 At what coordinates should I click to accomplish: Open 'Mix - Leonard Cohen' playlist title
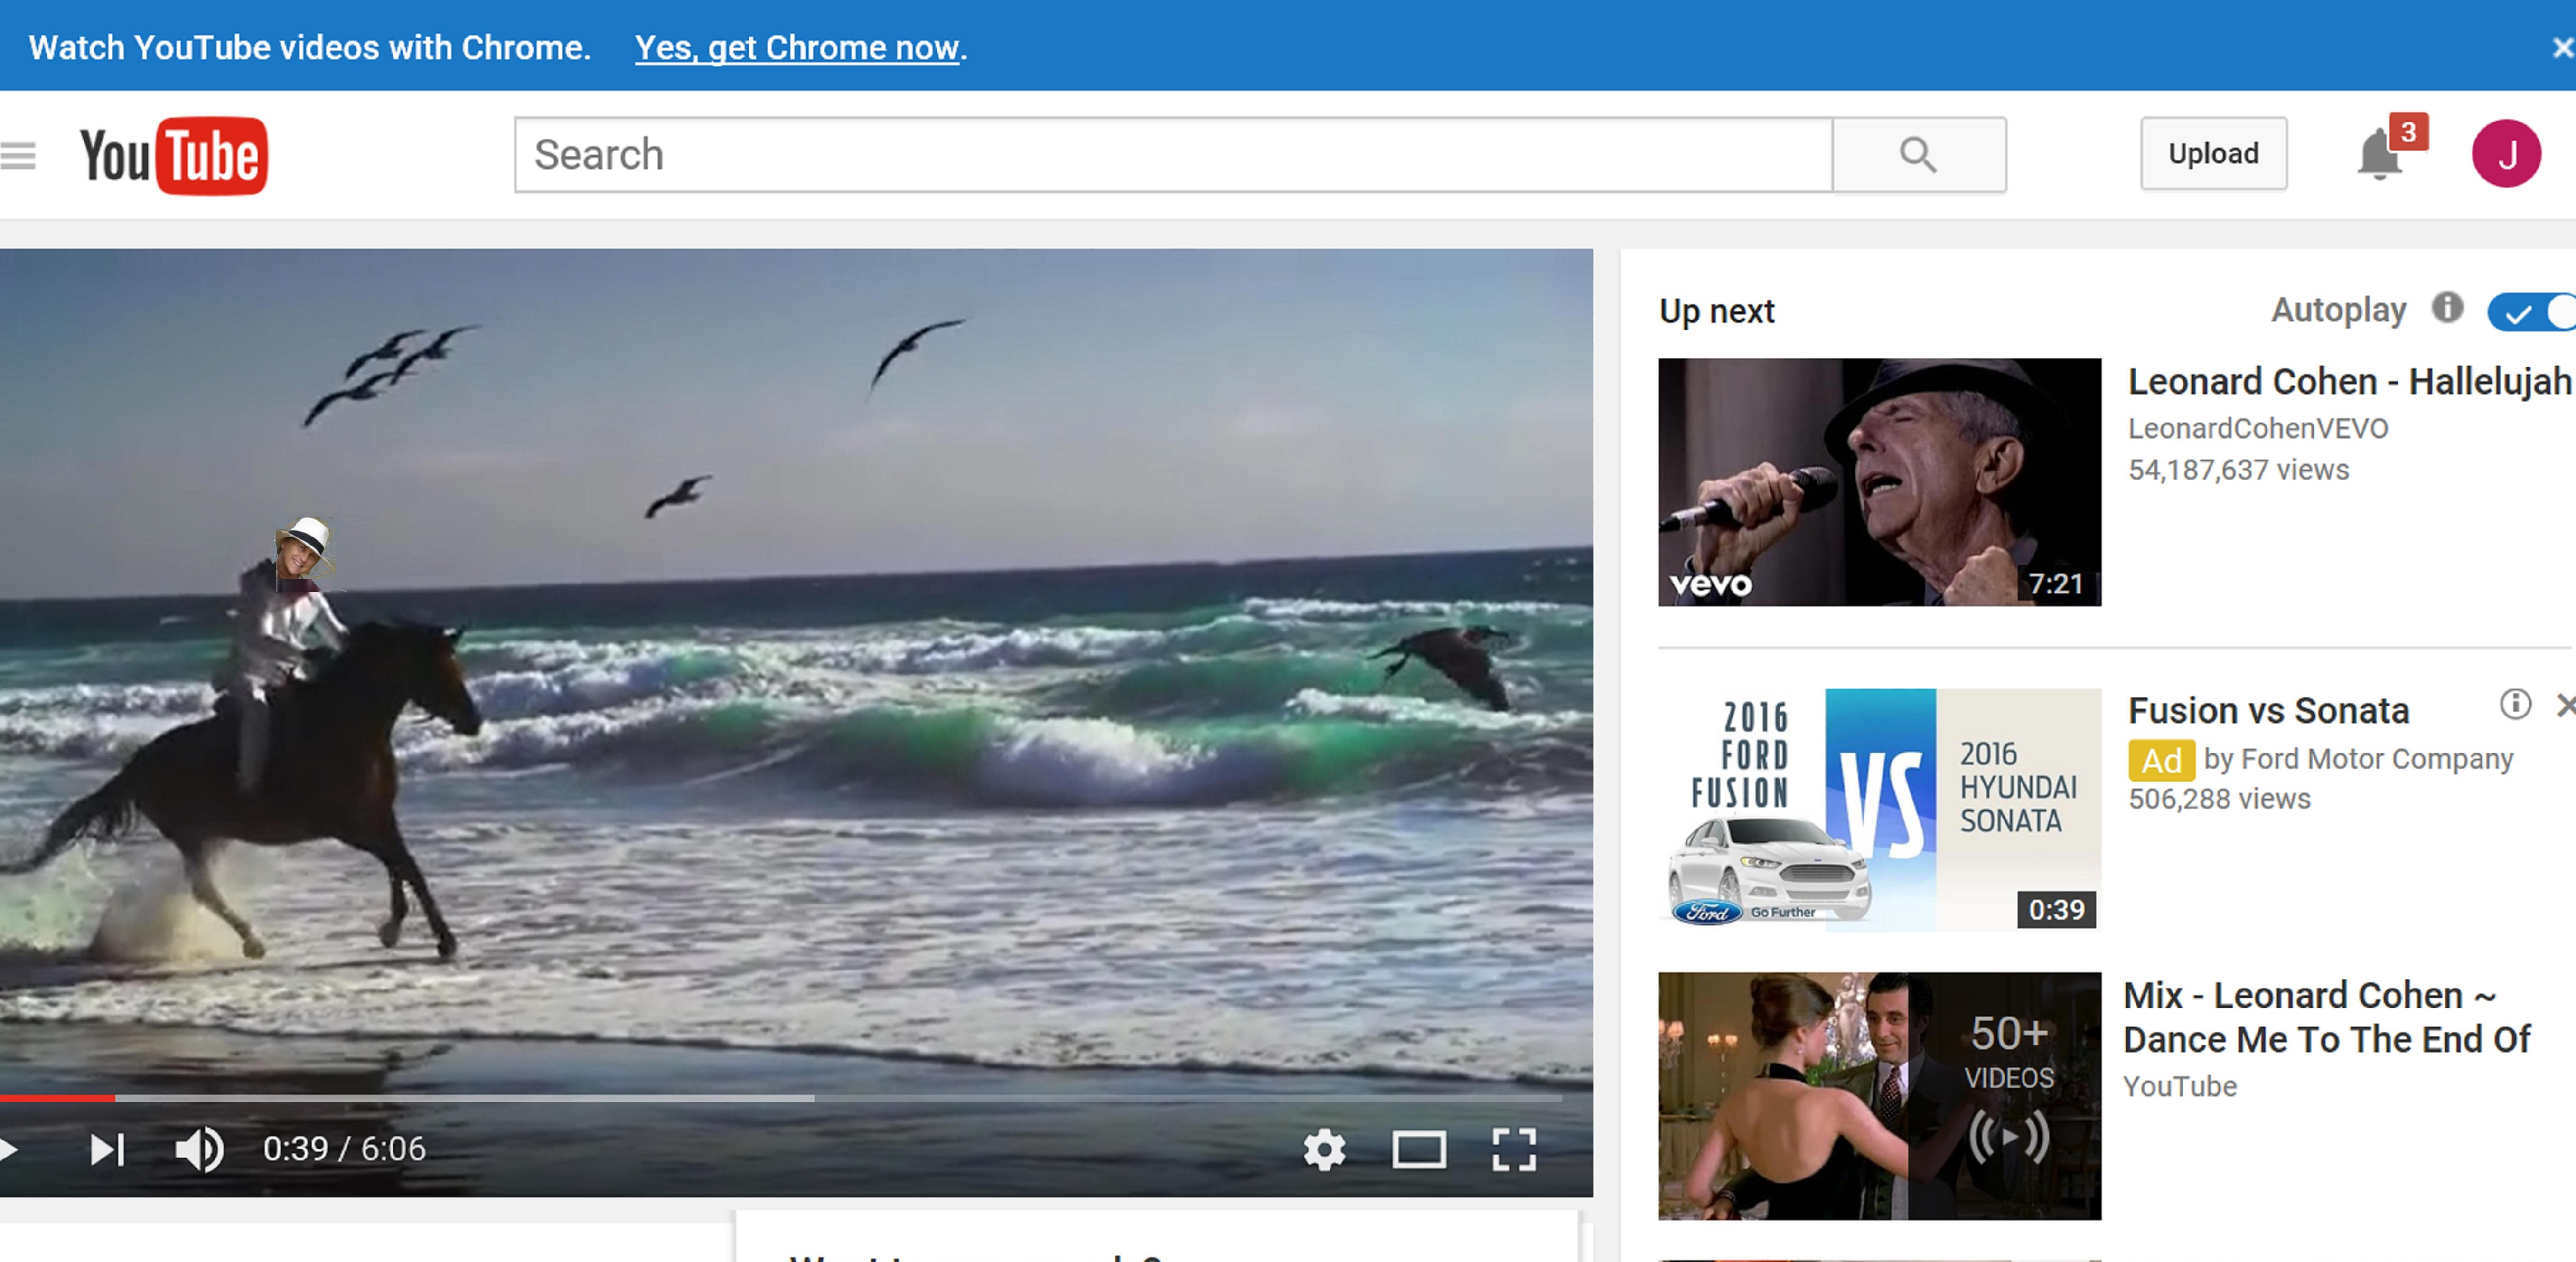tap(2326, 1017)
